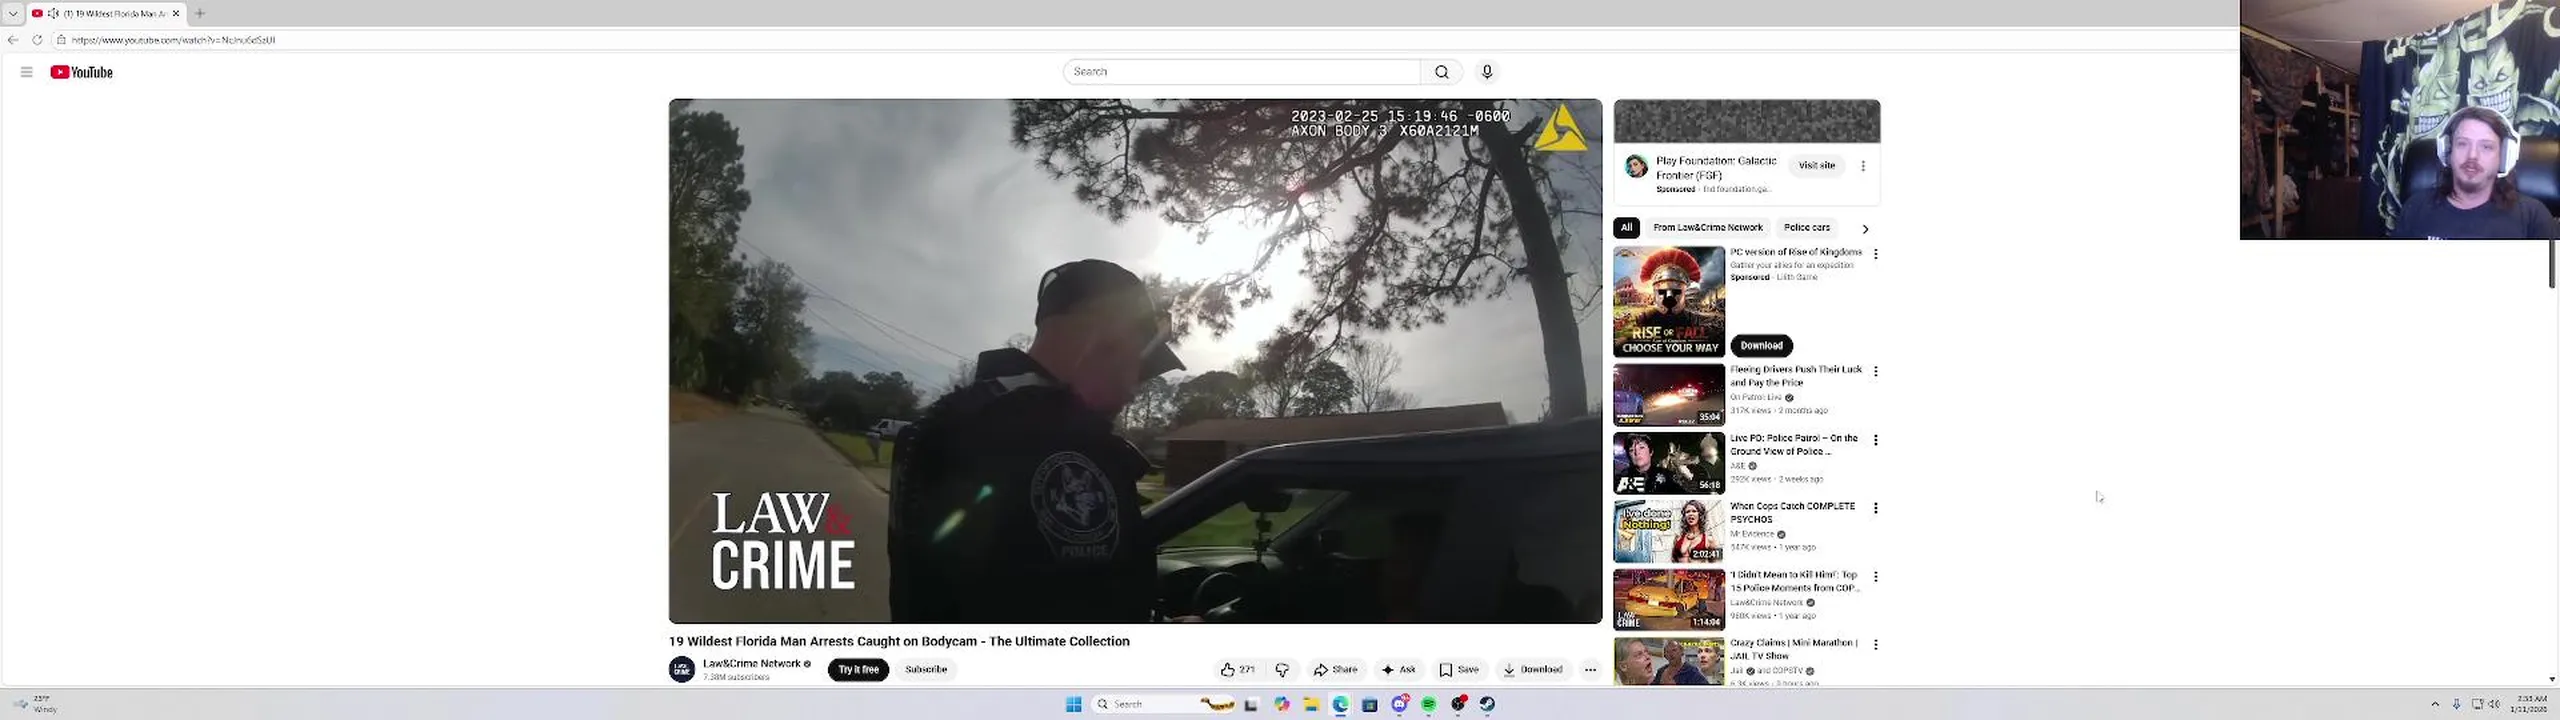This screenshot has height=720, width=2560.
Task: Select the All filter chip
Action: (x=1626, y=228)
